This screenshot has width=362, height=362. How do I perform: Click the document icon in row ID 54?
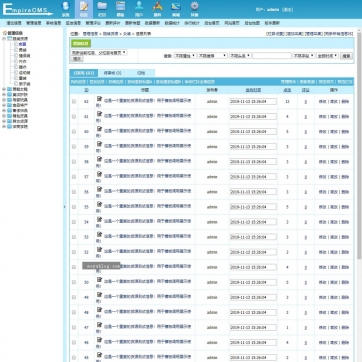[99, 219]
